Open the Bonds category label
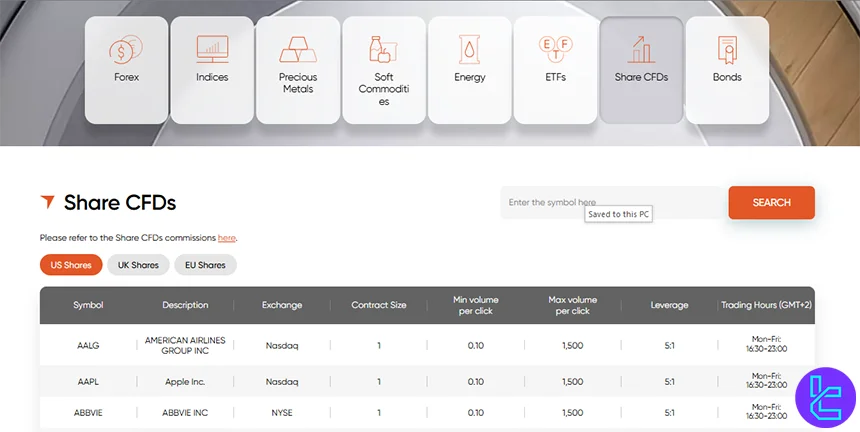This screenshot has width=860, height=432. (x=727, y=77)
